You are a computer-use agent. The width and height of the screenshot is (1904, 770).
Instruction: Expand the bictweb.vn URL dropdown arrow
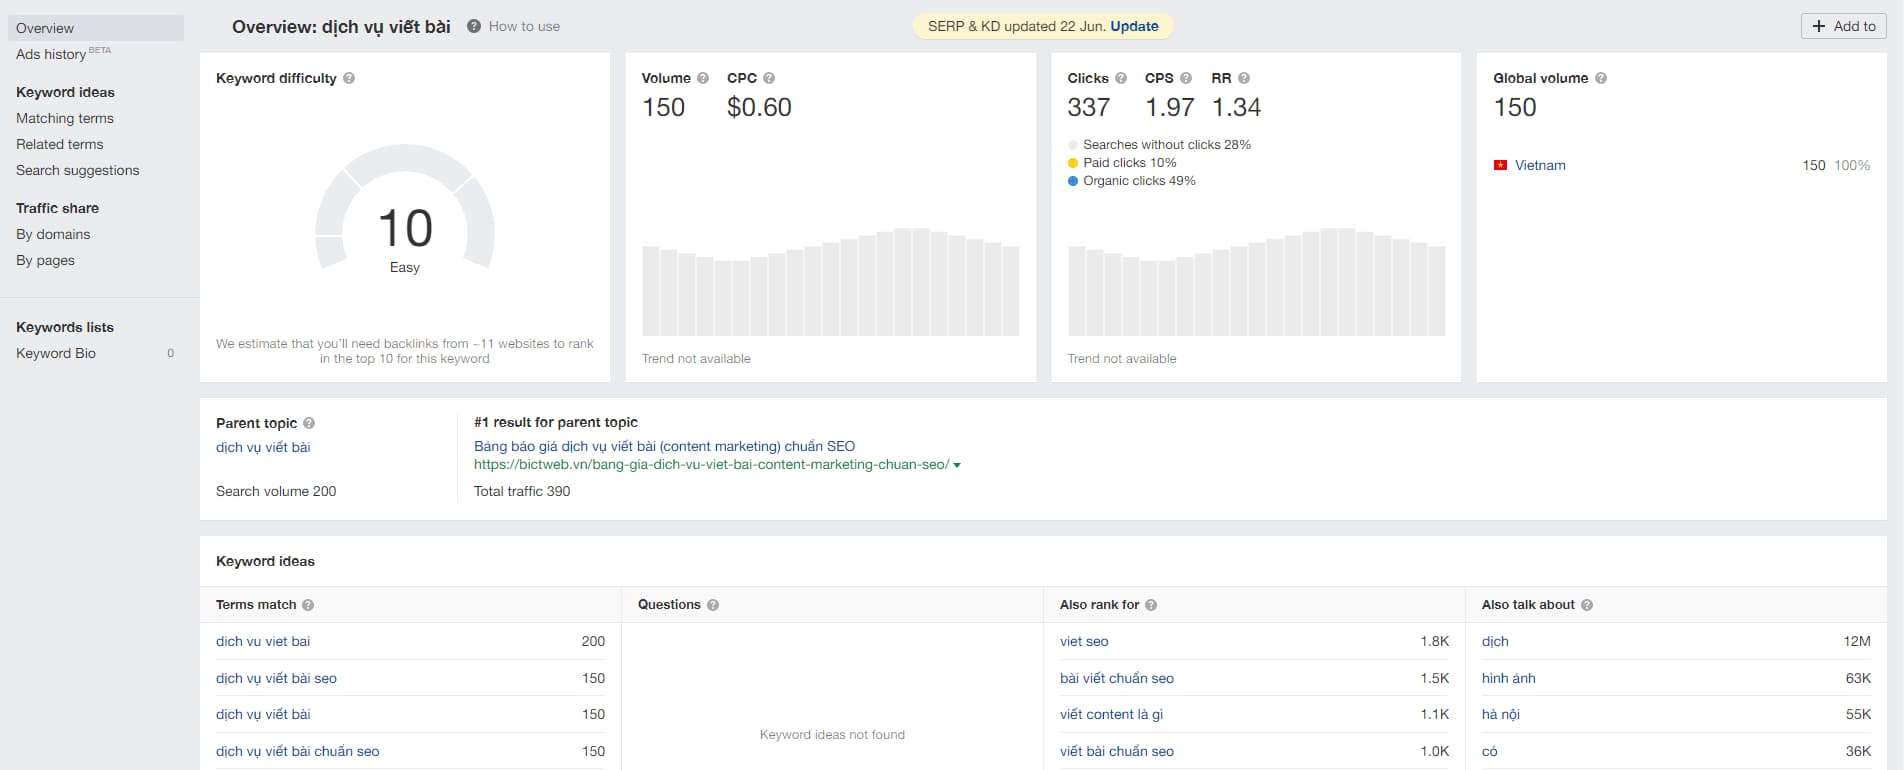[957, 465]
